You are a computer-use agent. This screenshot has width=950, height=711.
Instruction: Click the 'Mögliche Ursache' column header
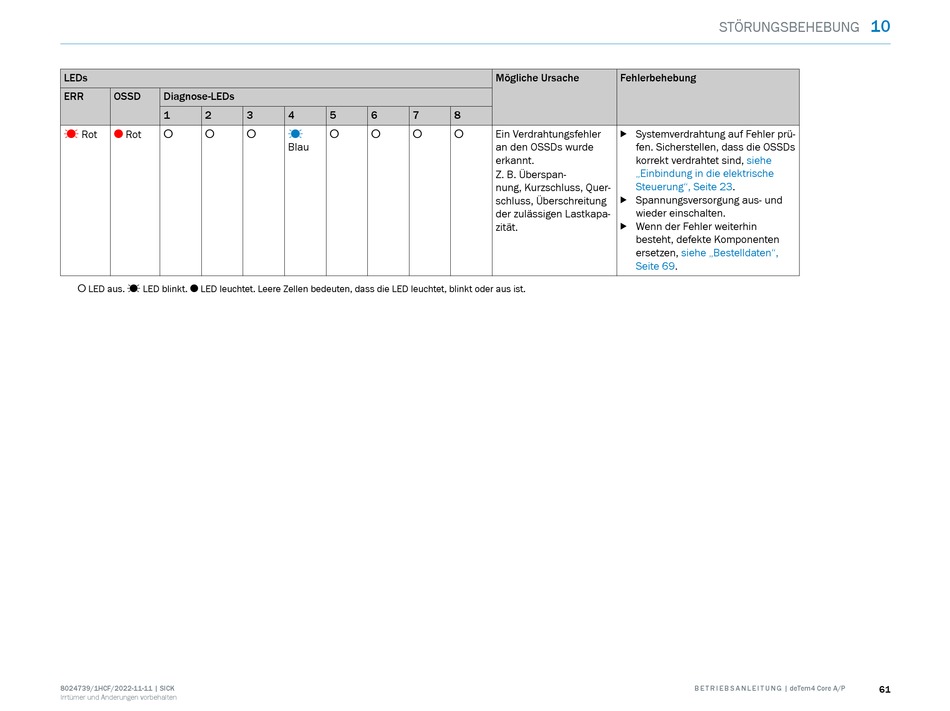pos(537,78)
